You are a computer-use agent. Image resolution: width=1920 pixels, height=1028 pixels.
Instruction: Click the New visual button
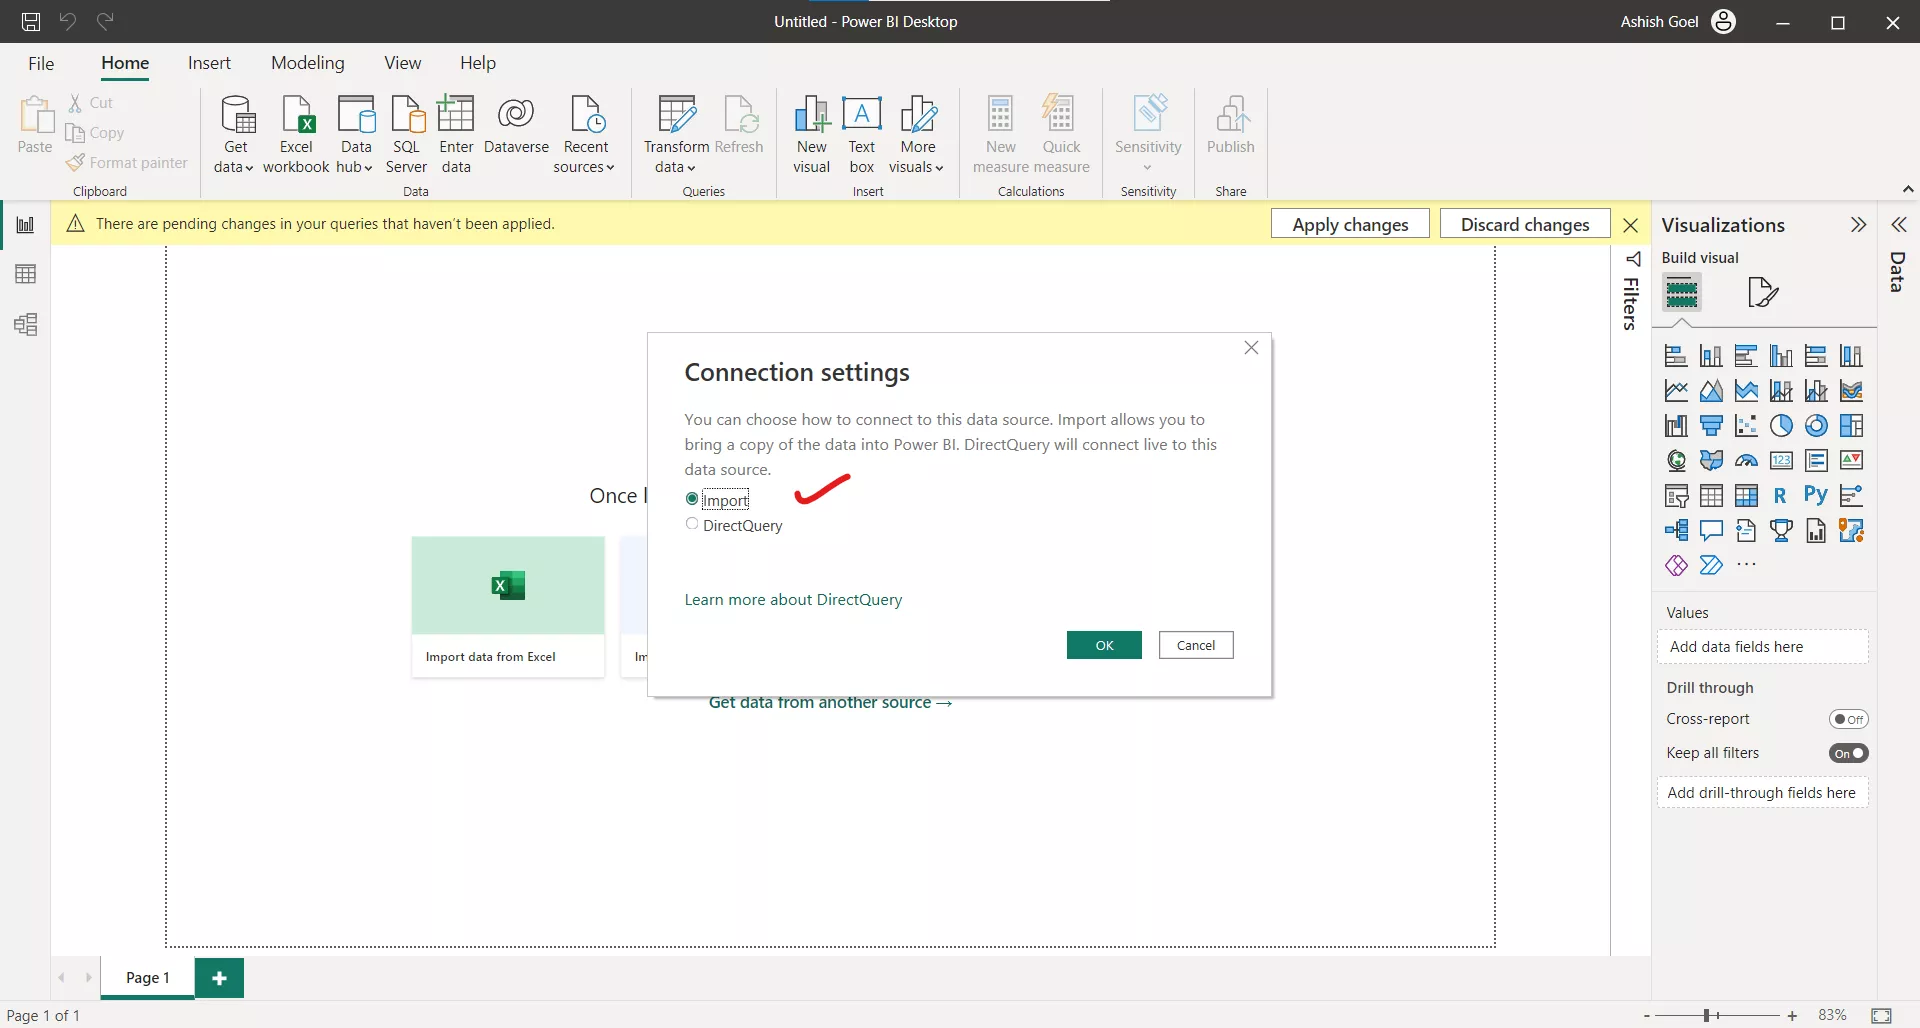(811, 130)
